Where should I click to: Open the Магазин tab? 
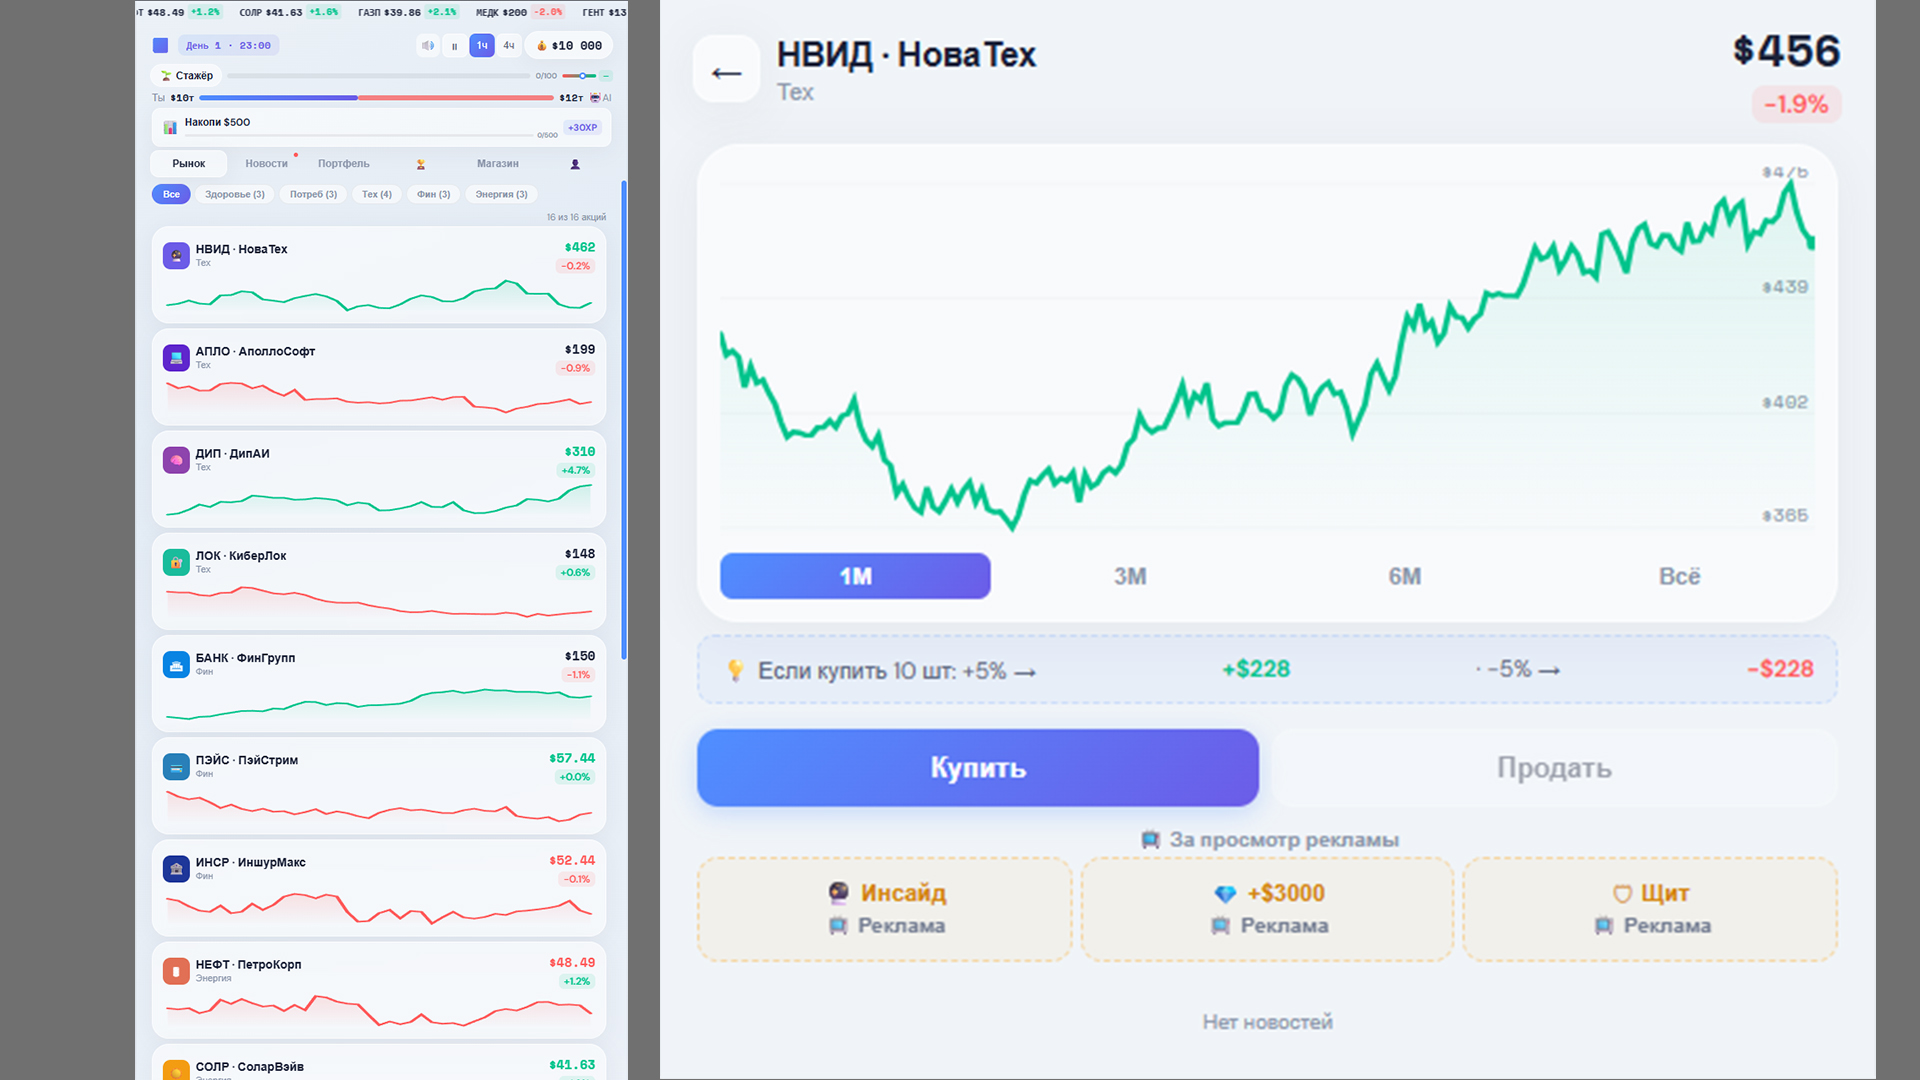pyautogui.click(x=498, y=164)
